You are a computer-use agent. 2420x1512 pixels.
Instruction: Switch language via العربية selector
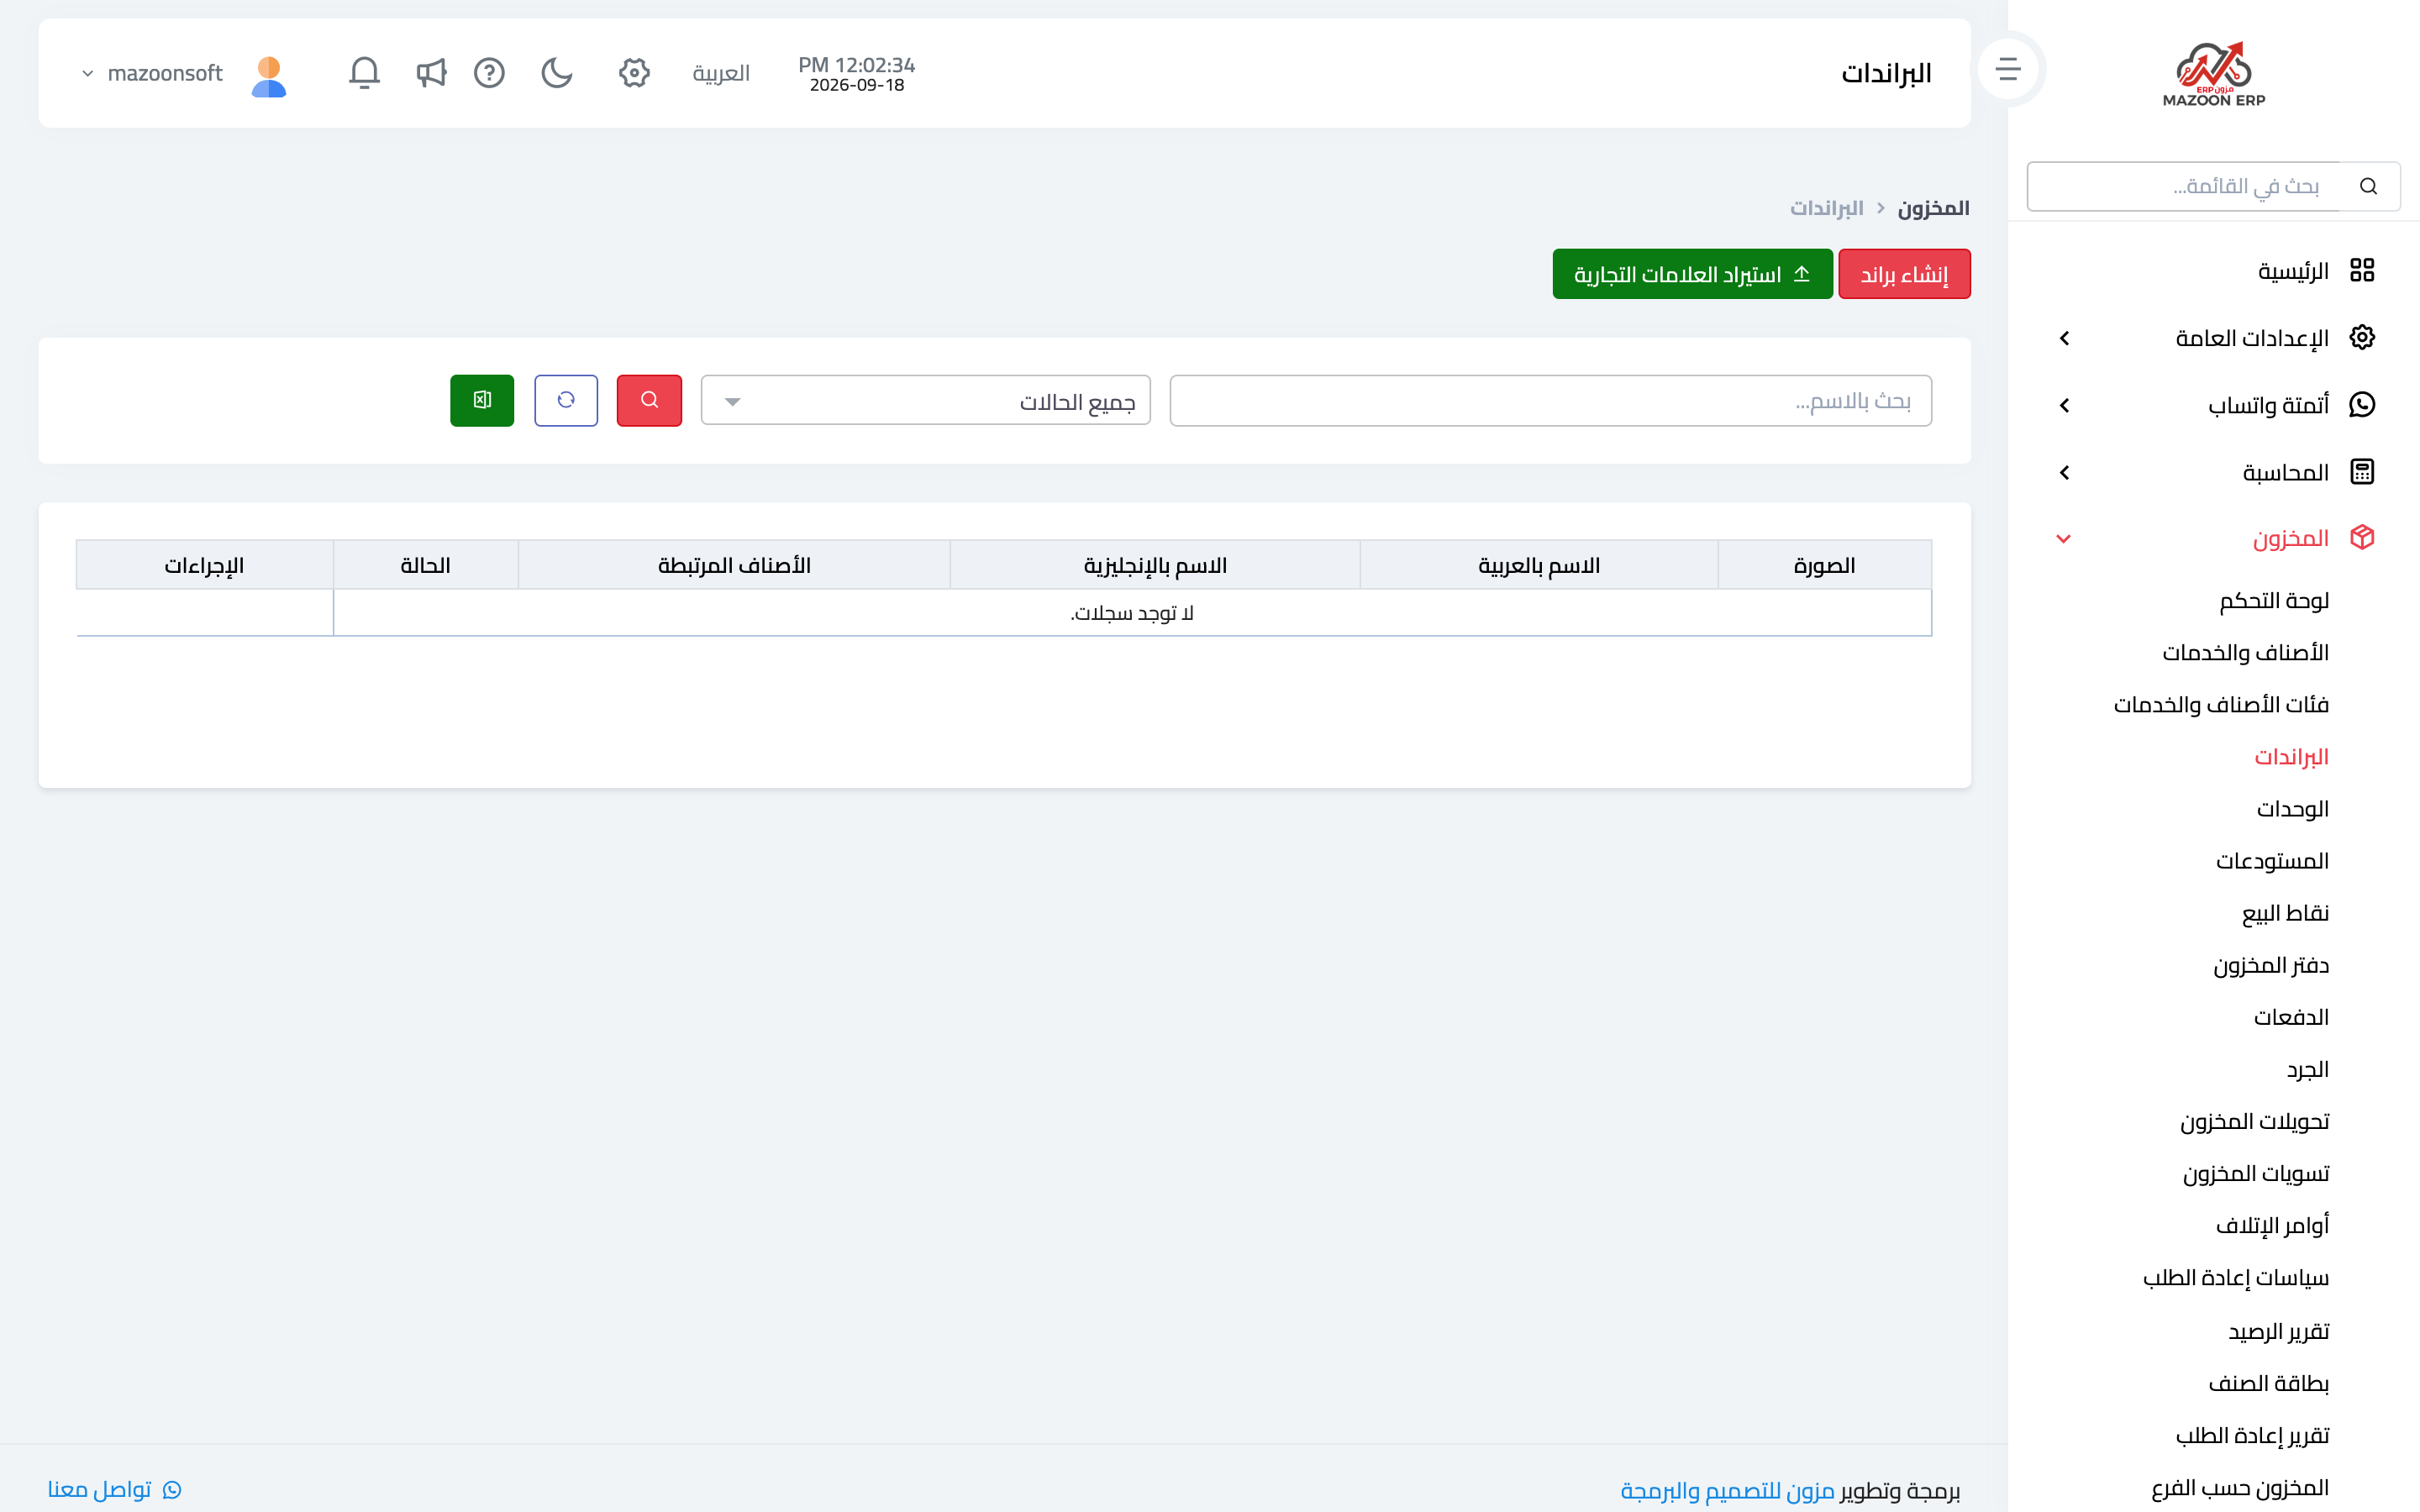(x=721, y=73)
